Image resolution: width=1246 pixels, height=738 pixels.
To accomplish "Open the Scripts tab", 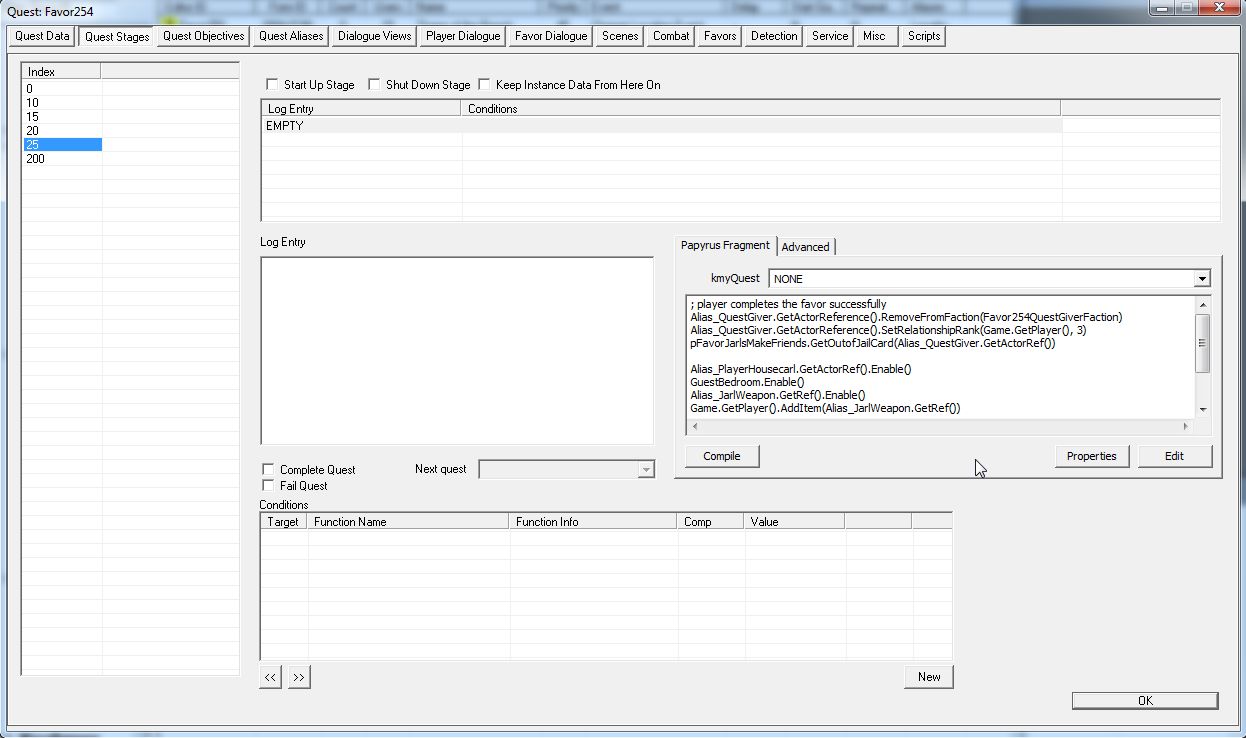I will click(x=923, y=36).
